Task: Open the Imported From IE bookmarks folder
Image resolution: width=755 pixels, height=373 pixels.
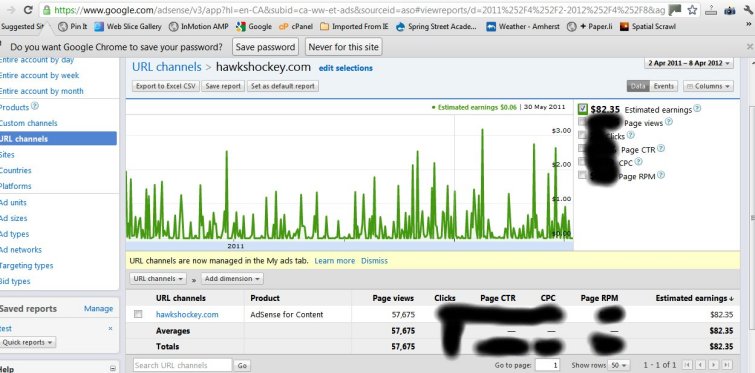Action: [354, 27]
